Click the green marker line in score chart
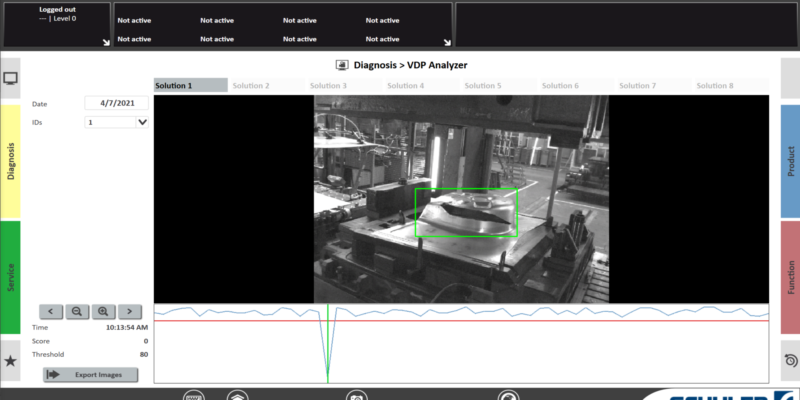800x400 pixels. tap(328, 340)
